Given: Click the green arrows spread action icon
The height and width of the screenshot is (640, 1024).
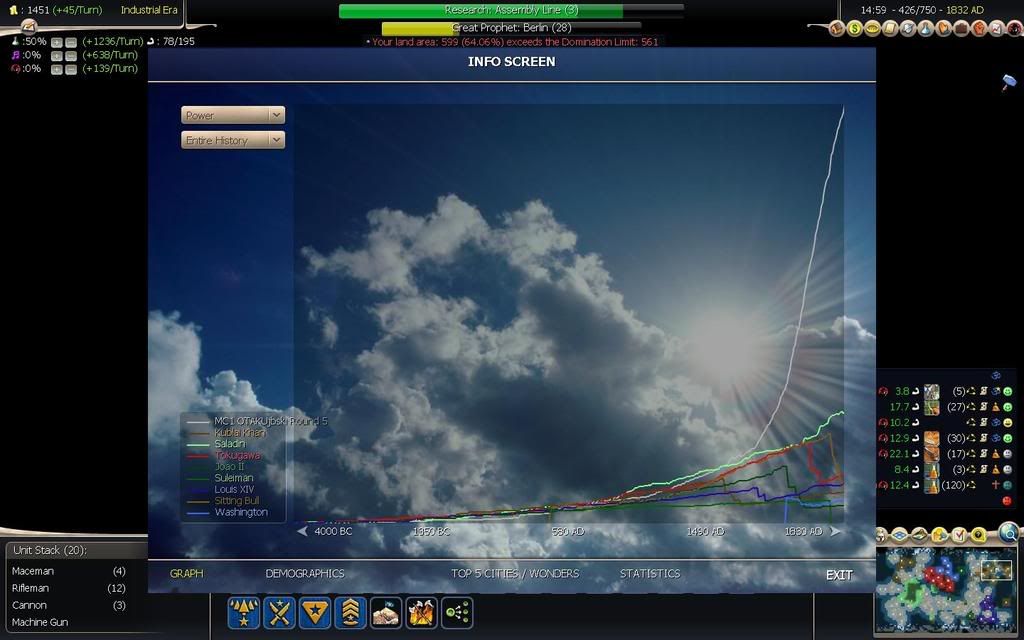Looking at the screenshot, I should click(x=457, y=613).
